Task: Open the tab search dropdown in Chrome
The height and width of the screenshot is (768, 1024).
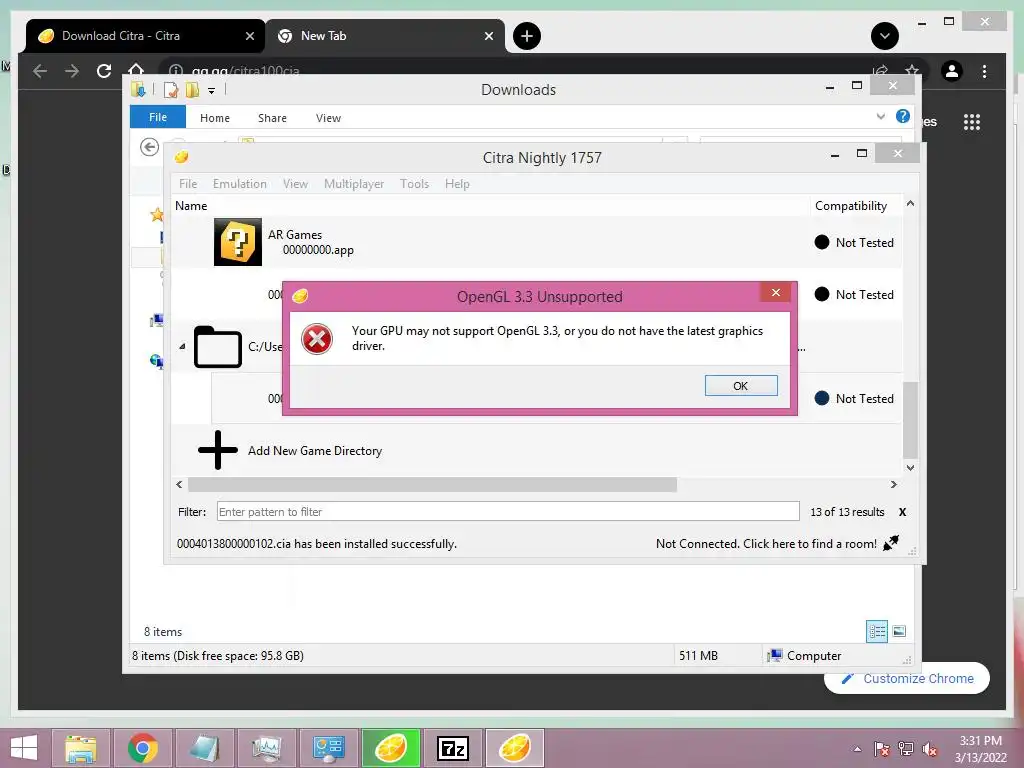Action: pos(885,36)
